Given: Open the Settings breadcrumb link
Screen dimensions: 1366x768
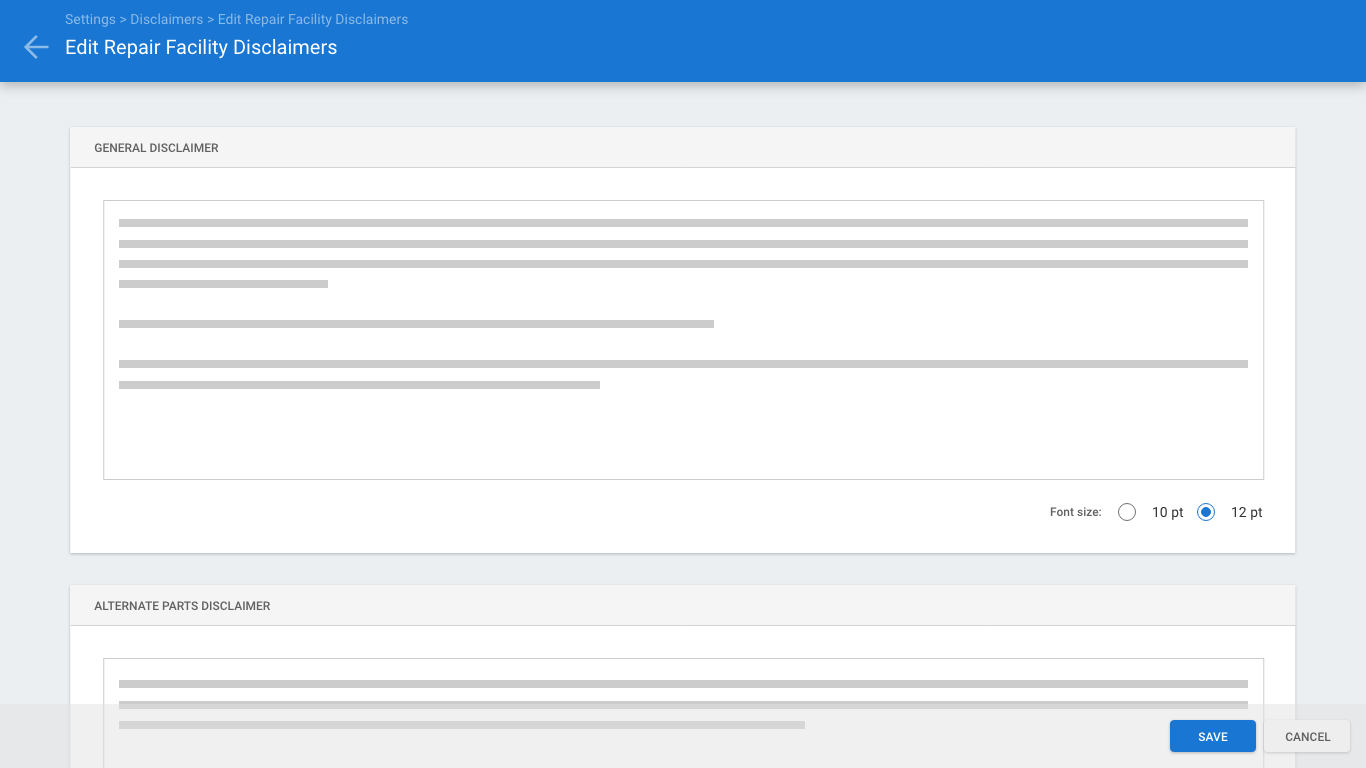Looking at the screenshot, I should (x=89, y=19).
